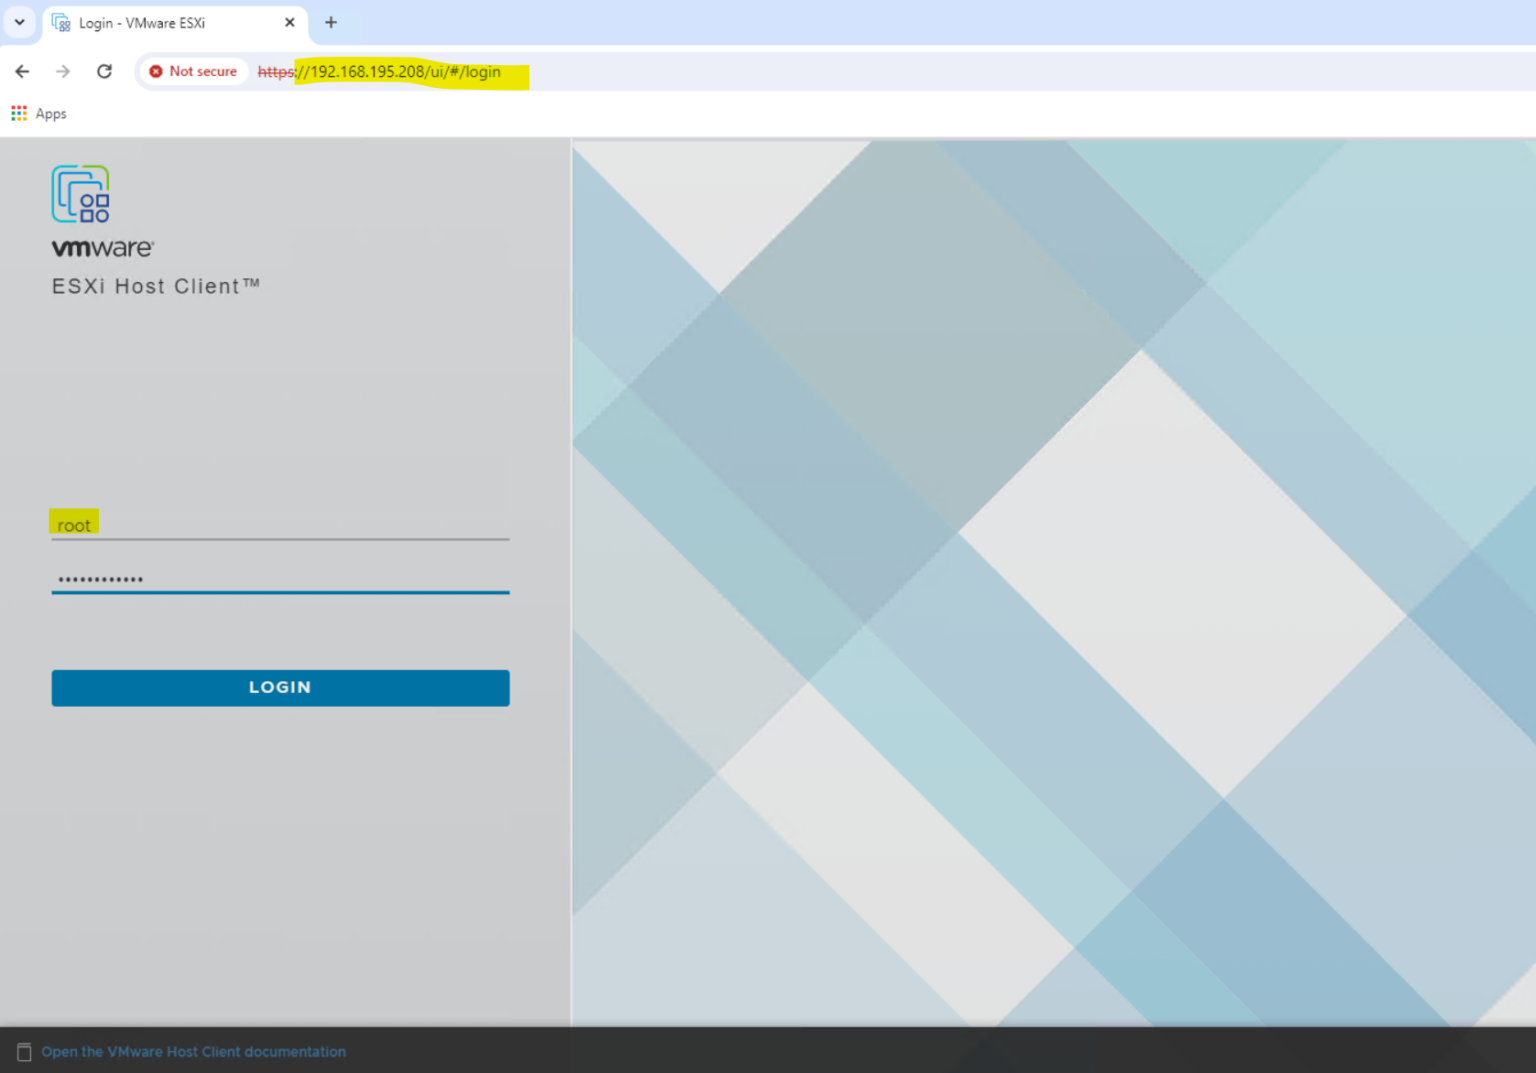Click the favicon on the browser tab
Image resolution: width=1536 pixels, height=1073 pixels.
click(x=59, y=22)
